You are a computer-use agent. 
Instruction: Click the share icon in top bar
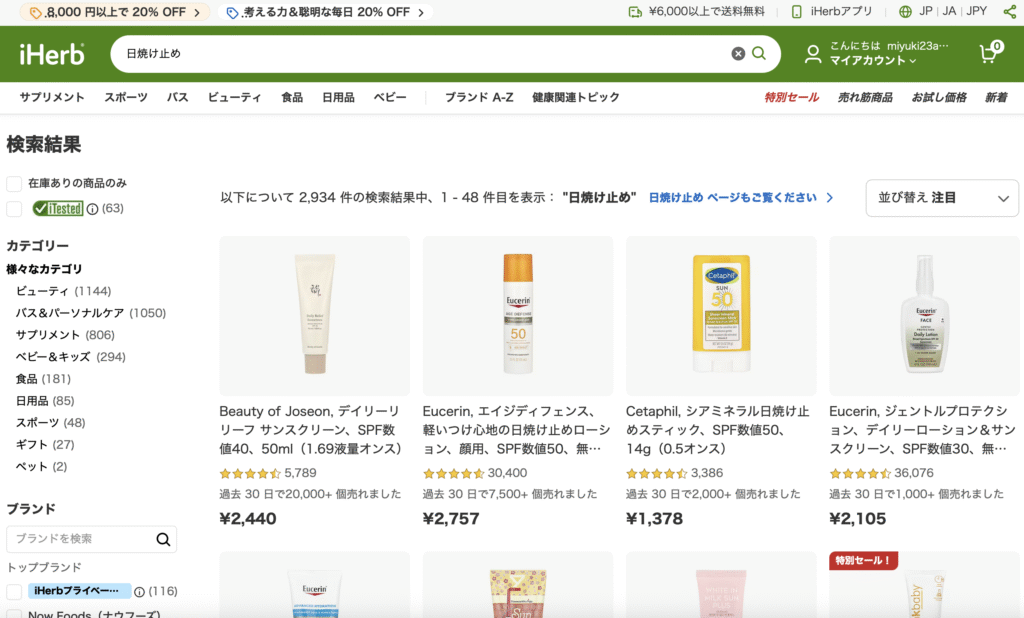tap(1009, 12)
